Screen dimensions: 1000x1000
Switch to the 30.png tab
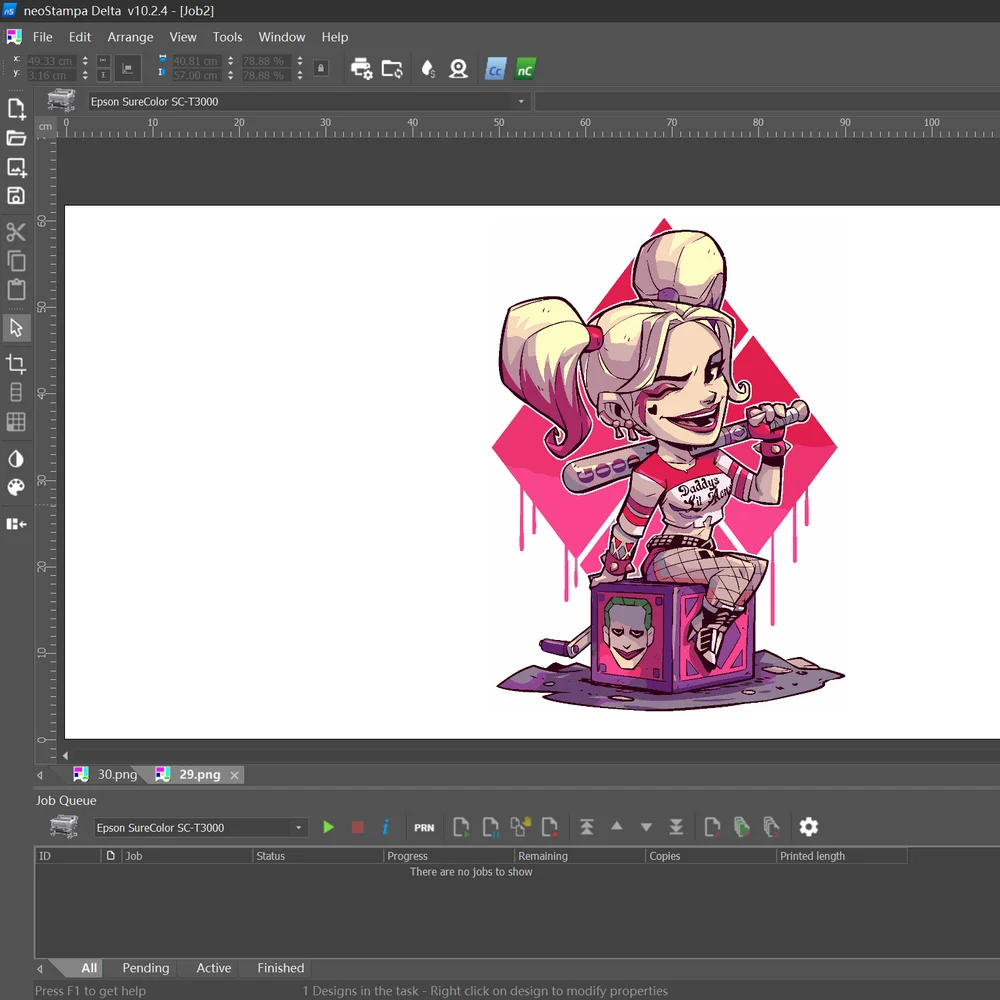click(x=107, y=774)
